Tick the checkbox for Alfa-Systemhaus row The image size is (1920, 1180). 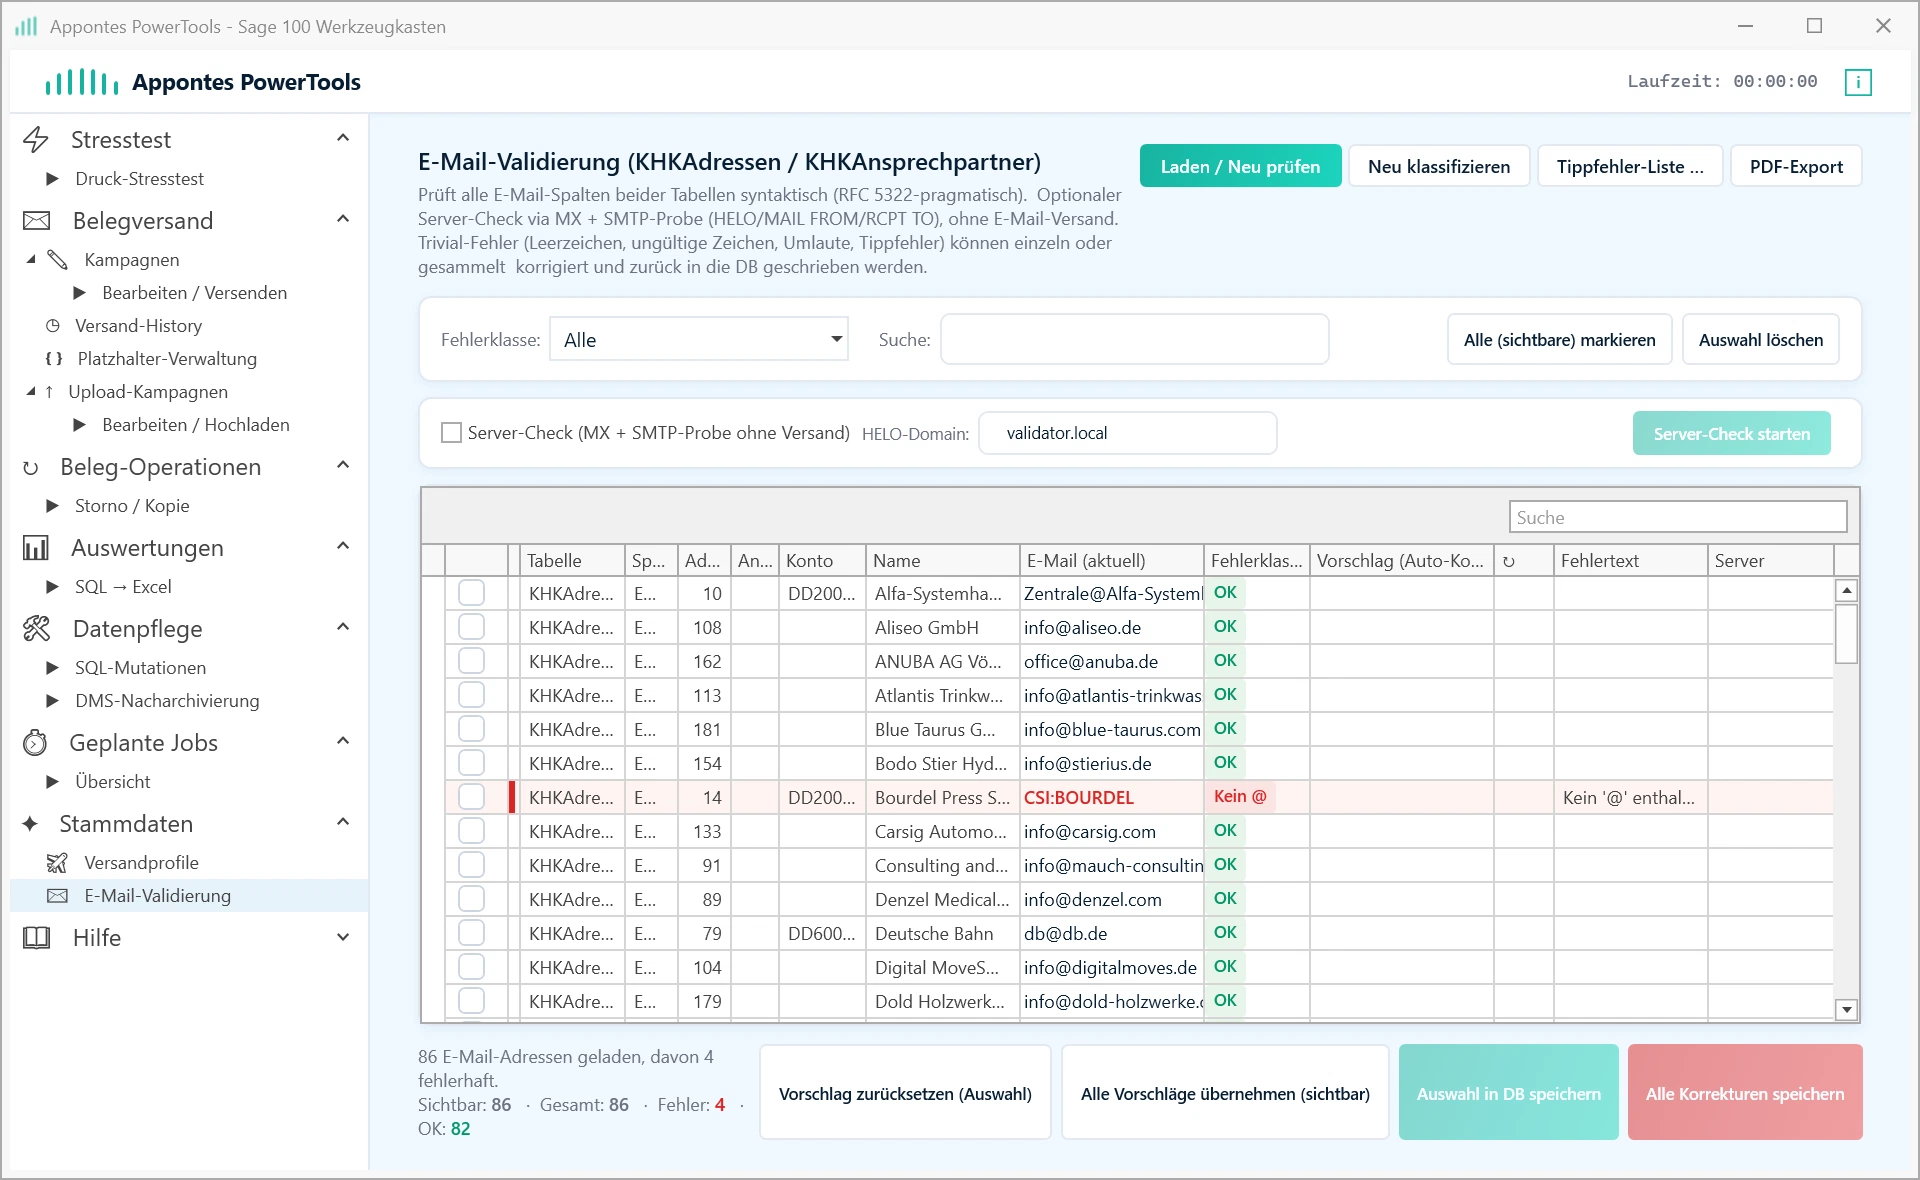471,593
